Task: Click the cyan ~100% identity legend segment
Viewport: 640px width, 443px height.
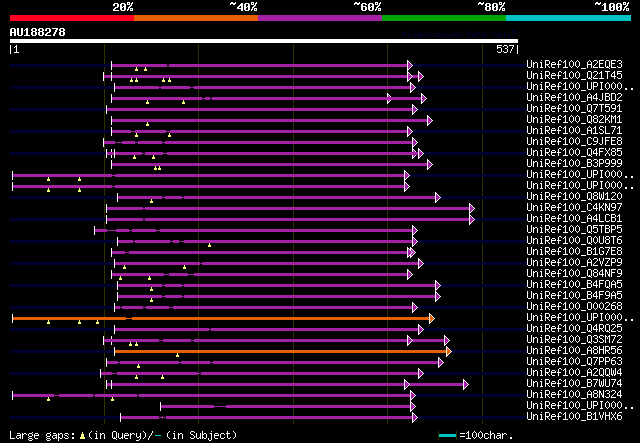Action: pyautogui.click(x=569, y=18)
